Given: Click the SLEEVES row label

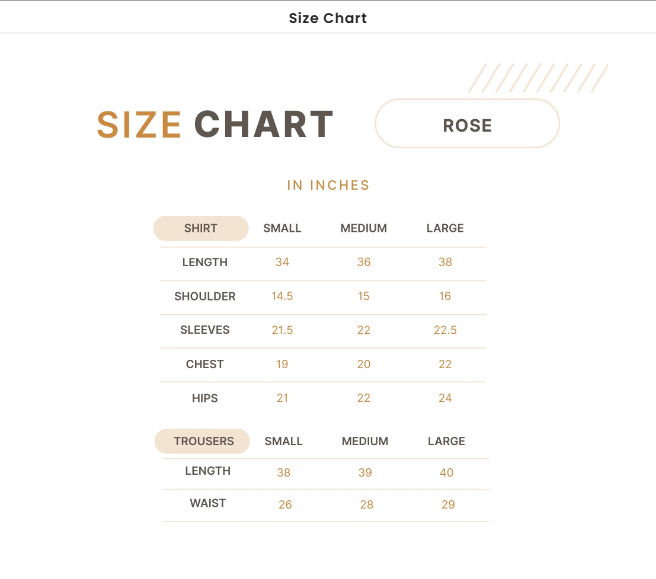Looking at the screenshot, I should [205, 330].
